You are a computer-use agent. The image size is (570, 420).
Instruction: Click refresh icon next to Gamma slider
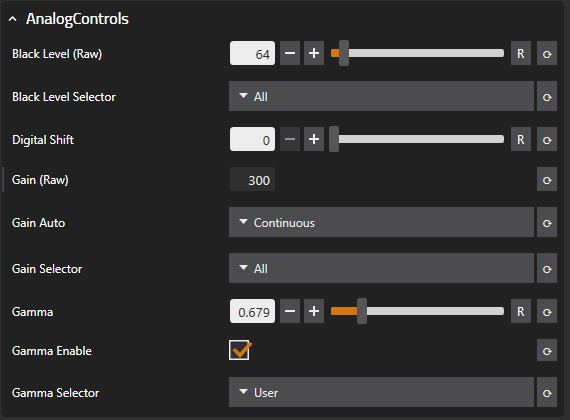(547, 311)
